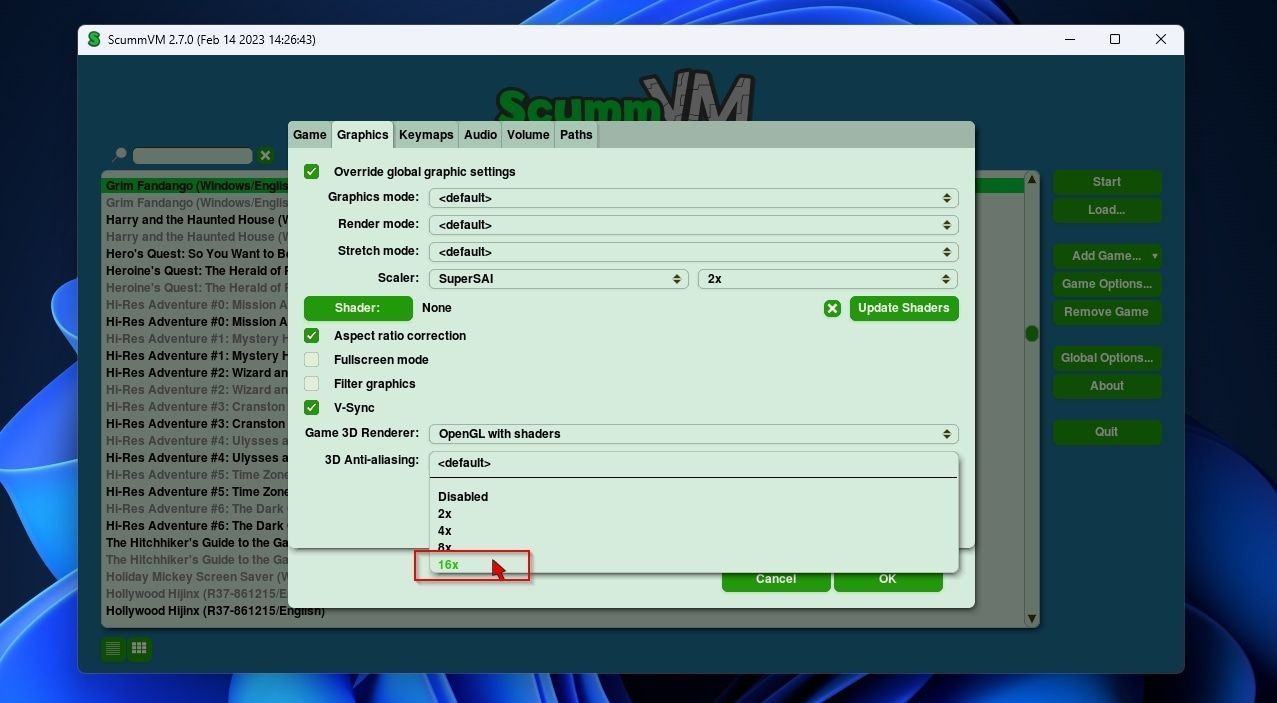The height and width of the screenshot is (703, 1277).
Task: Switch the launcher to list view
Action: 113,648
